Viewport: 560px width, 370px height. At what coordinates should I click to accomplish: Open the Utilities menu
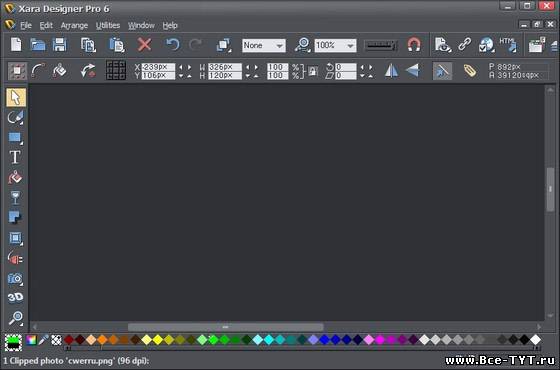pos(108,26)
